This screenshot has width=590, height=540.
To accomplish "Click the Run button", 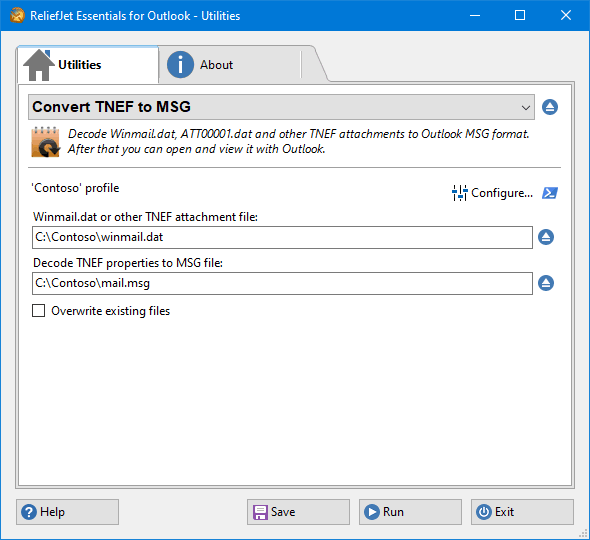I will [410, 512].
